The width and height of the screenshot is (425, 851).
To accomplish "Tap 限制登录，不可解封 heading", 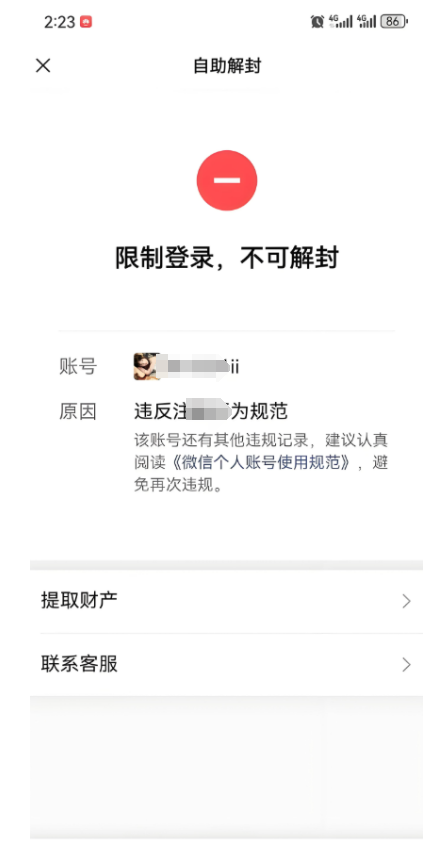I will pos(227,257).
